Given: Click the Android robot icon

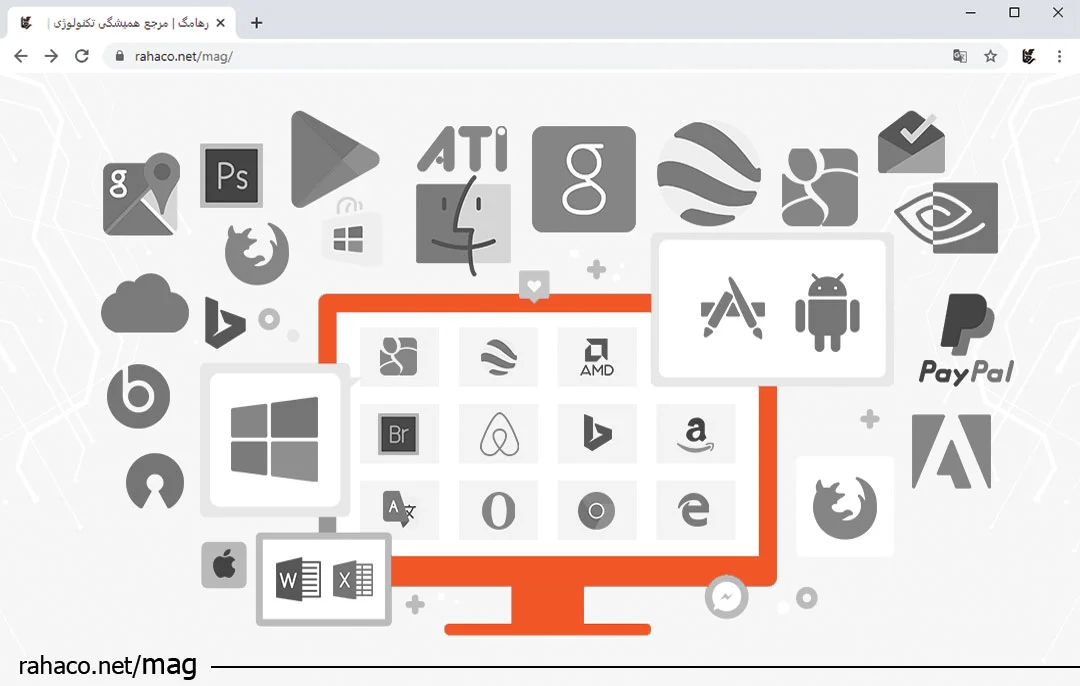Looking at the screenshot, I should tap(827, 312).
